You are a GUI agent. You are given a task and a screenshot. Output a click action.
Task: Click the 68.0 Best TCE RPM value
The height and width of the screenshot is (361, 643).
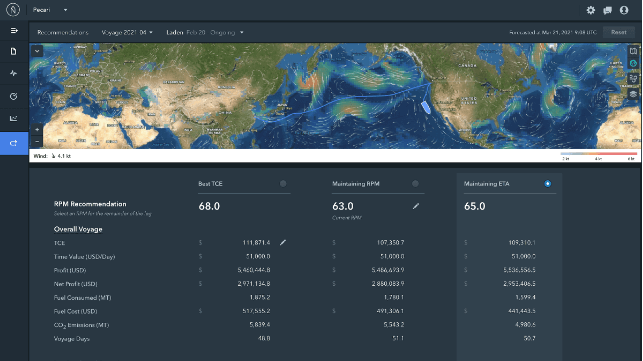tap(209, 206)
